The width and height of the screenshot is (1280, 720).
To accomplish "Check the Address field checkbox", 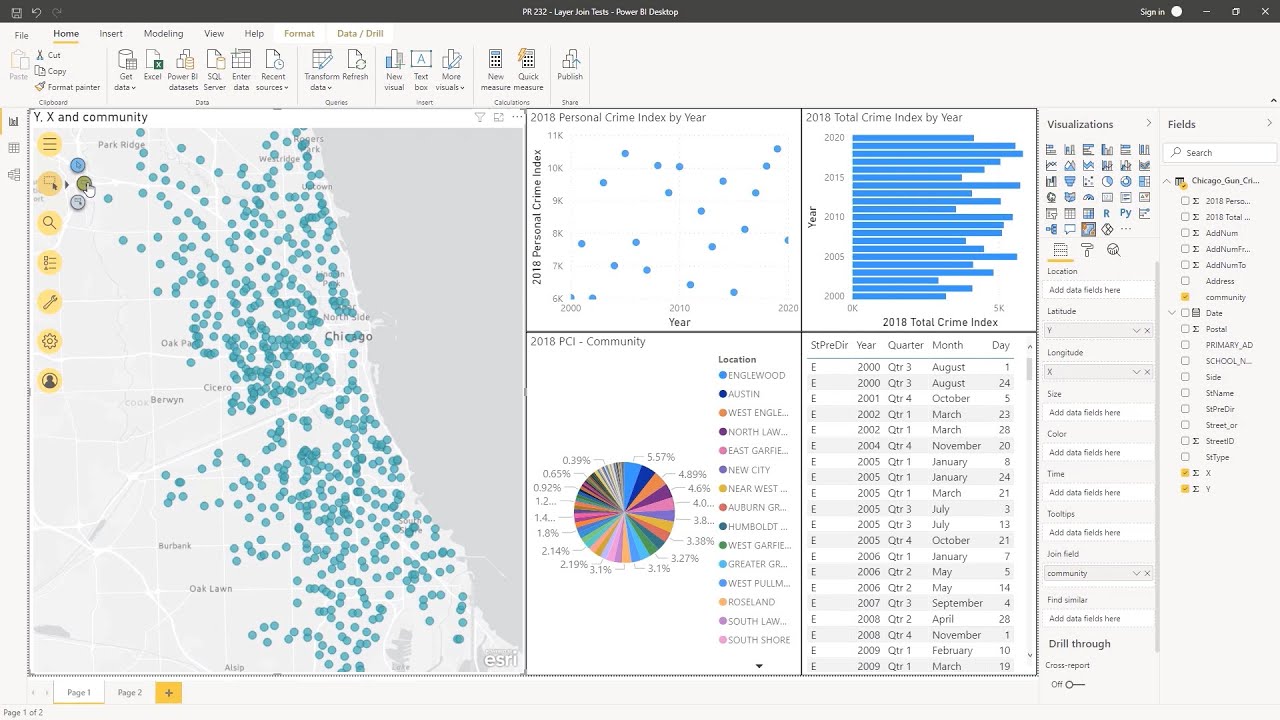I will [1186, 281].
